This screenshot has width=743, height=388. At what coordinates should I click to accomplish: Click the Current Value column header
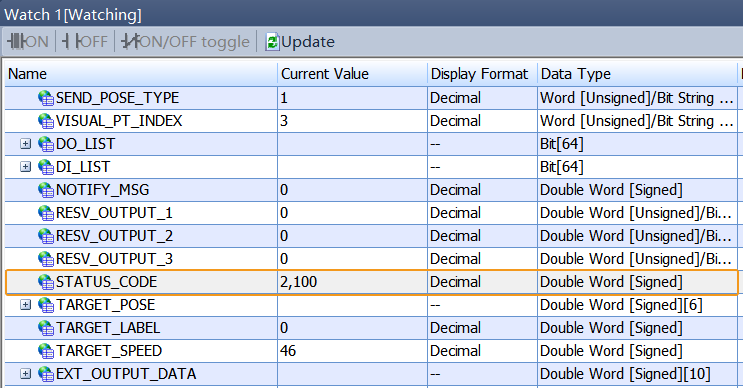pyautogui.click(x=353, y=74)
